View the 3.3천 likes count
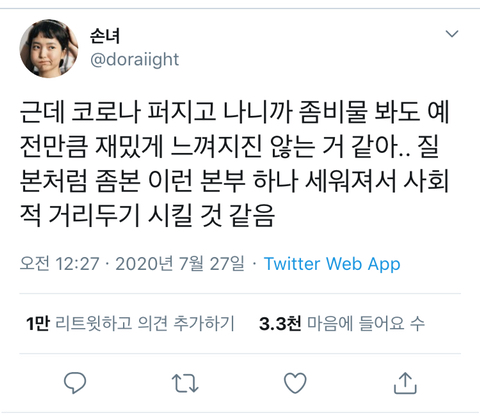The width and height of the screenshot is (480, 418). pos(280,324)
